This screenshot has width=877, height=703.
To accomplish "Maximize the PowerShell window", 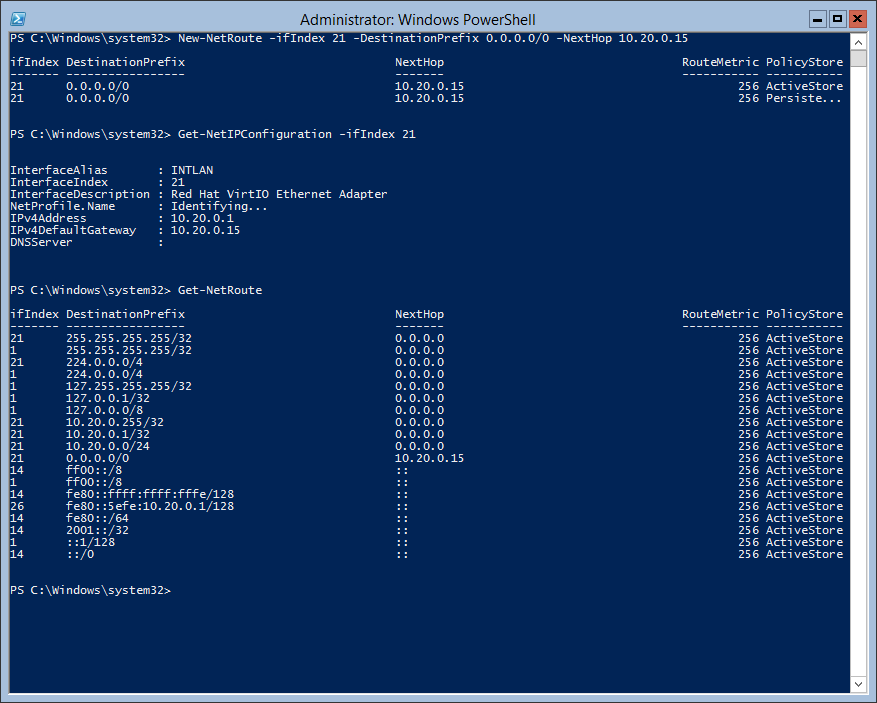I will click(x=837, y=19).
